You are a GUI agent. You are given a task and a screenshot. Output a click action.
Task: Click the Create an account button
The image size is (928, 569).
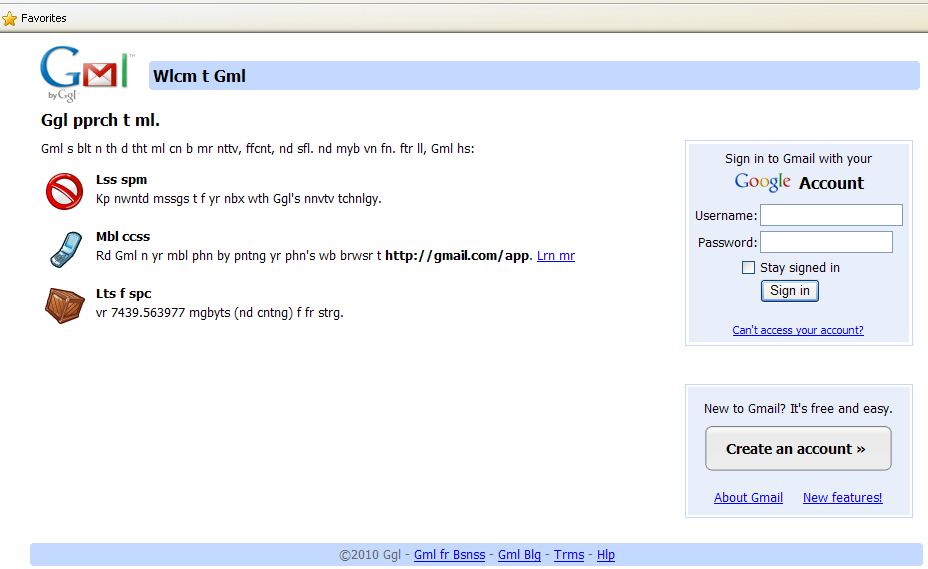pyautogui.click(x=798, y=449)
